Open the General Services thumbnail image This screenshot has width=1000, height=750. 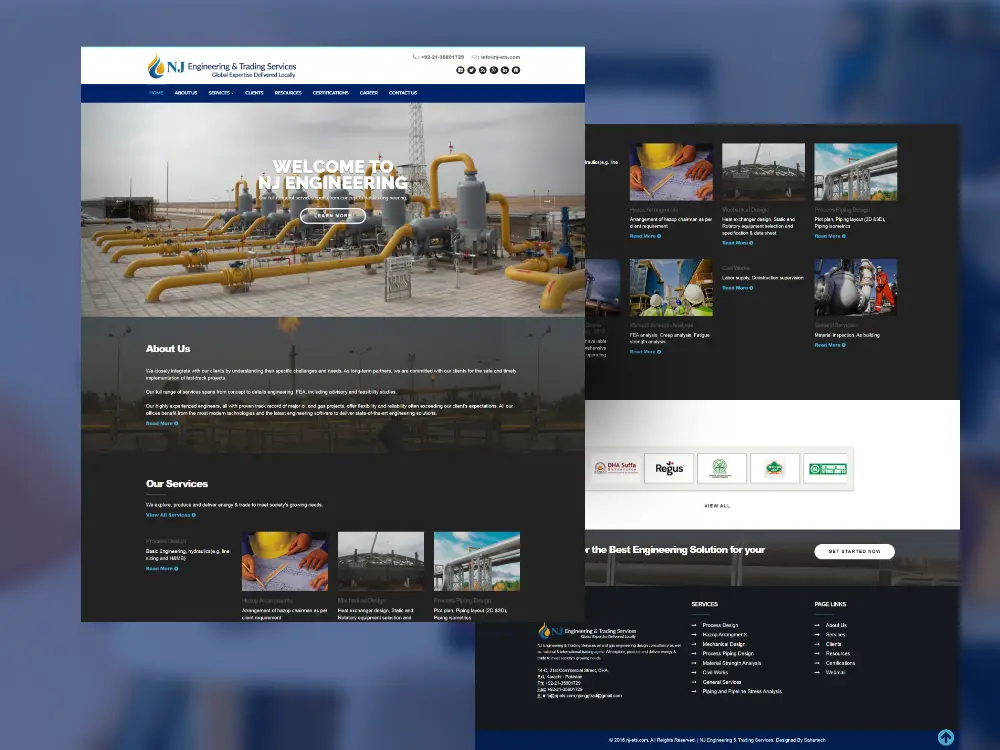(x=855, y=288)
